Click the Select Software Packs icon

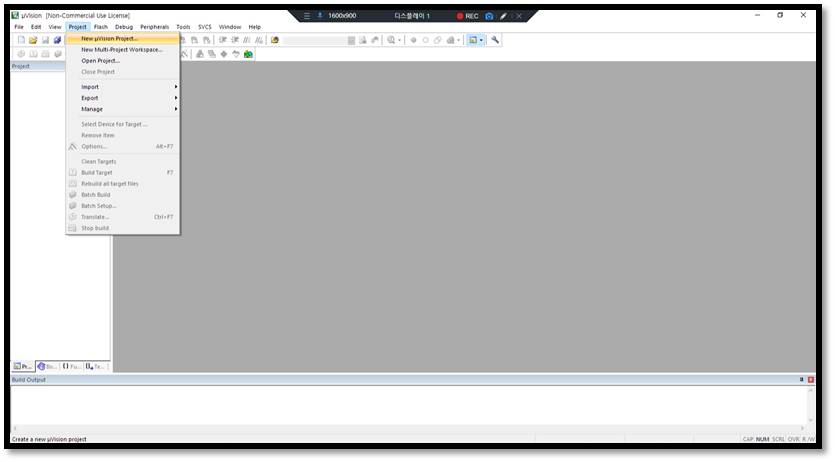(x=236, y=54)
